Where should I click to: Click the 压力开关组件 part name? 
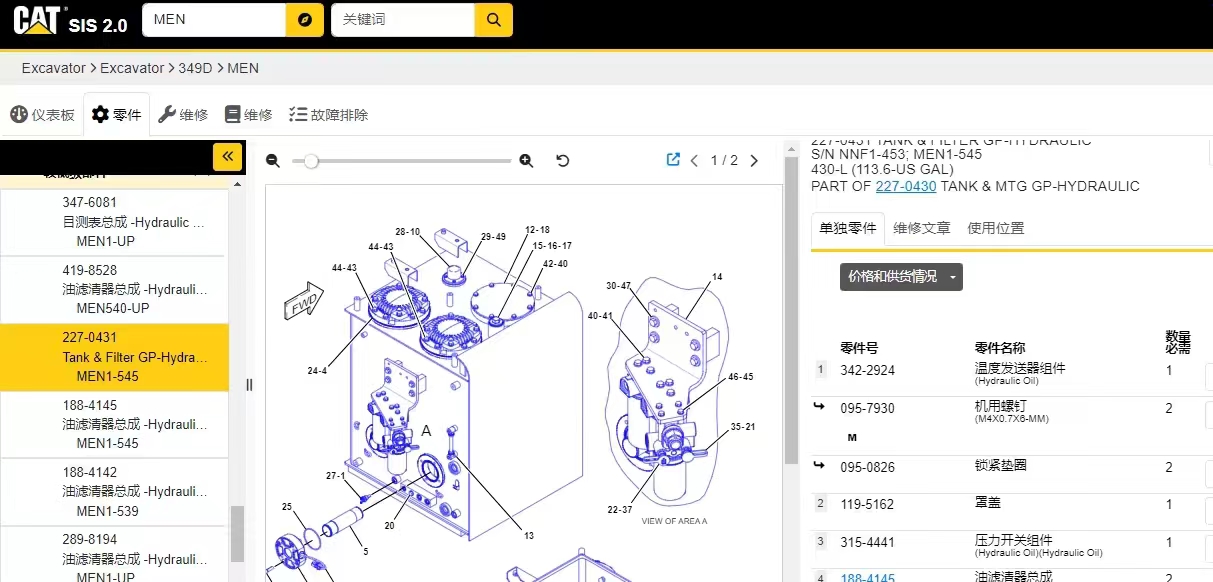1013,540
